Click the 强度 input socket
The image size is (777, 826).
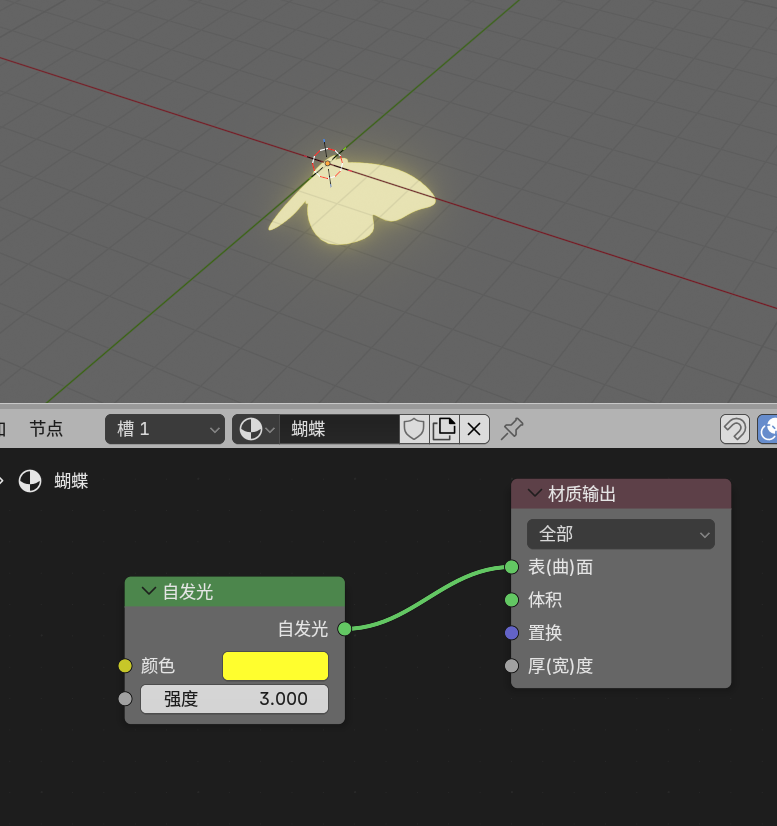pos(125,699)
